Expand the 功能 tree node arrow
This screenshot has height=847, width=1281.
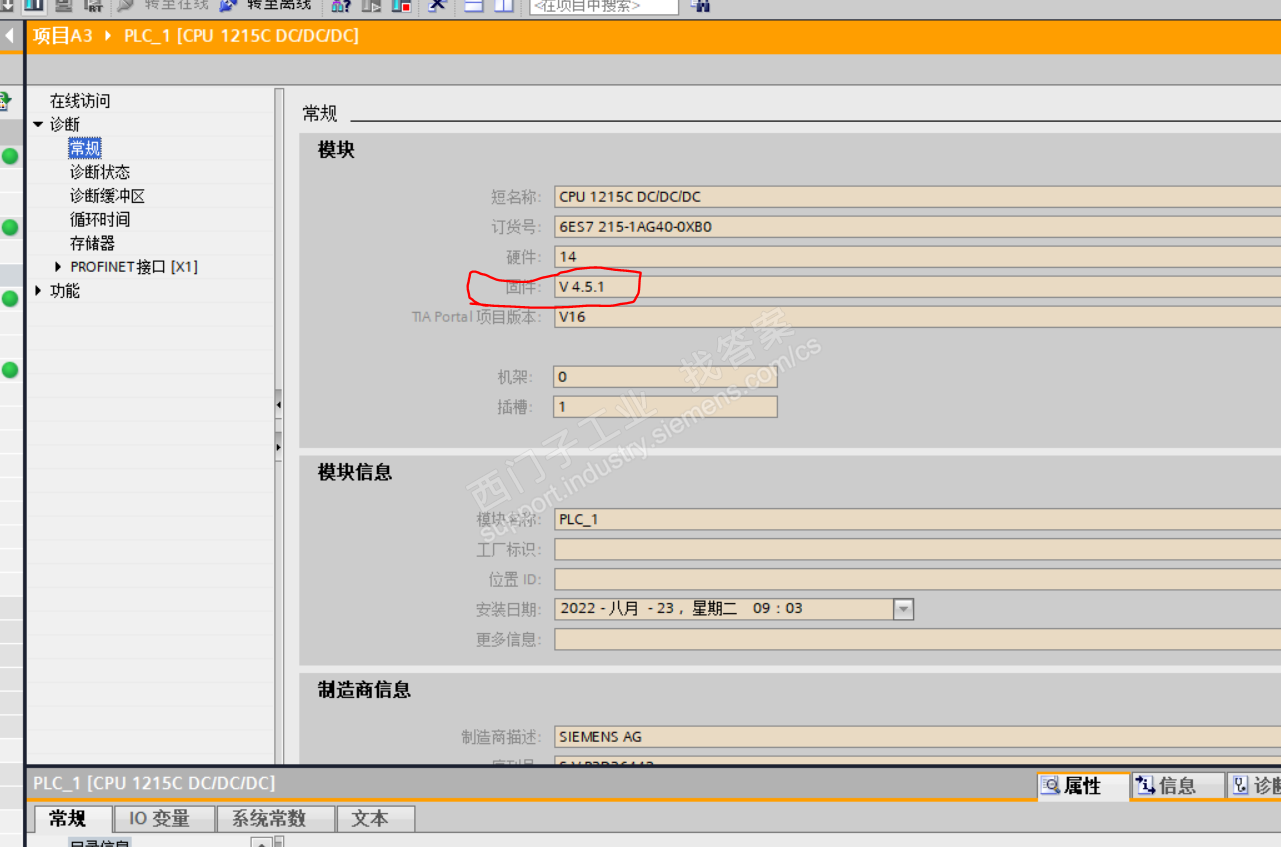pos(38,291)
